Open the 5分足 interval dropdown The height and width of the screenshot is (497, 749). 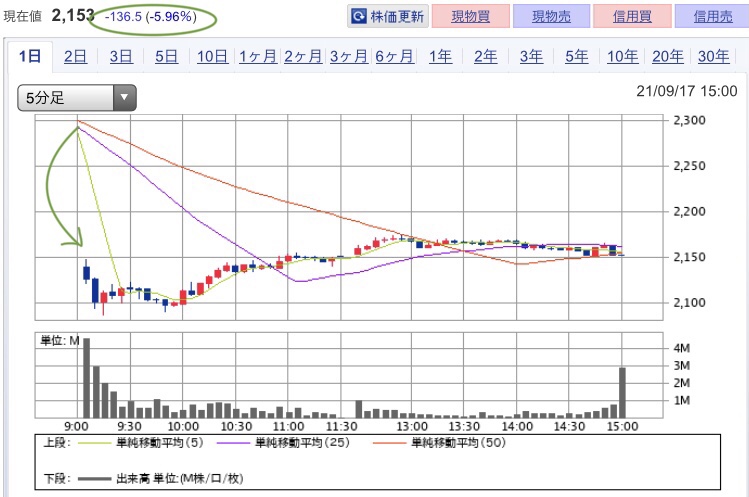tap(77, 98)
